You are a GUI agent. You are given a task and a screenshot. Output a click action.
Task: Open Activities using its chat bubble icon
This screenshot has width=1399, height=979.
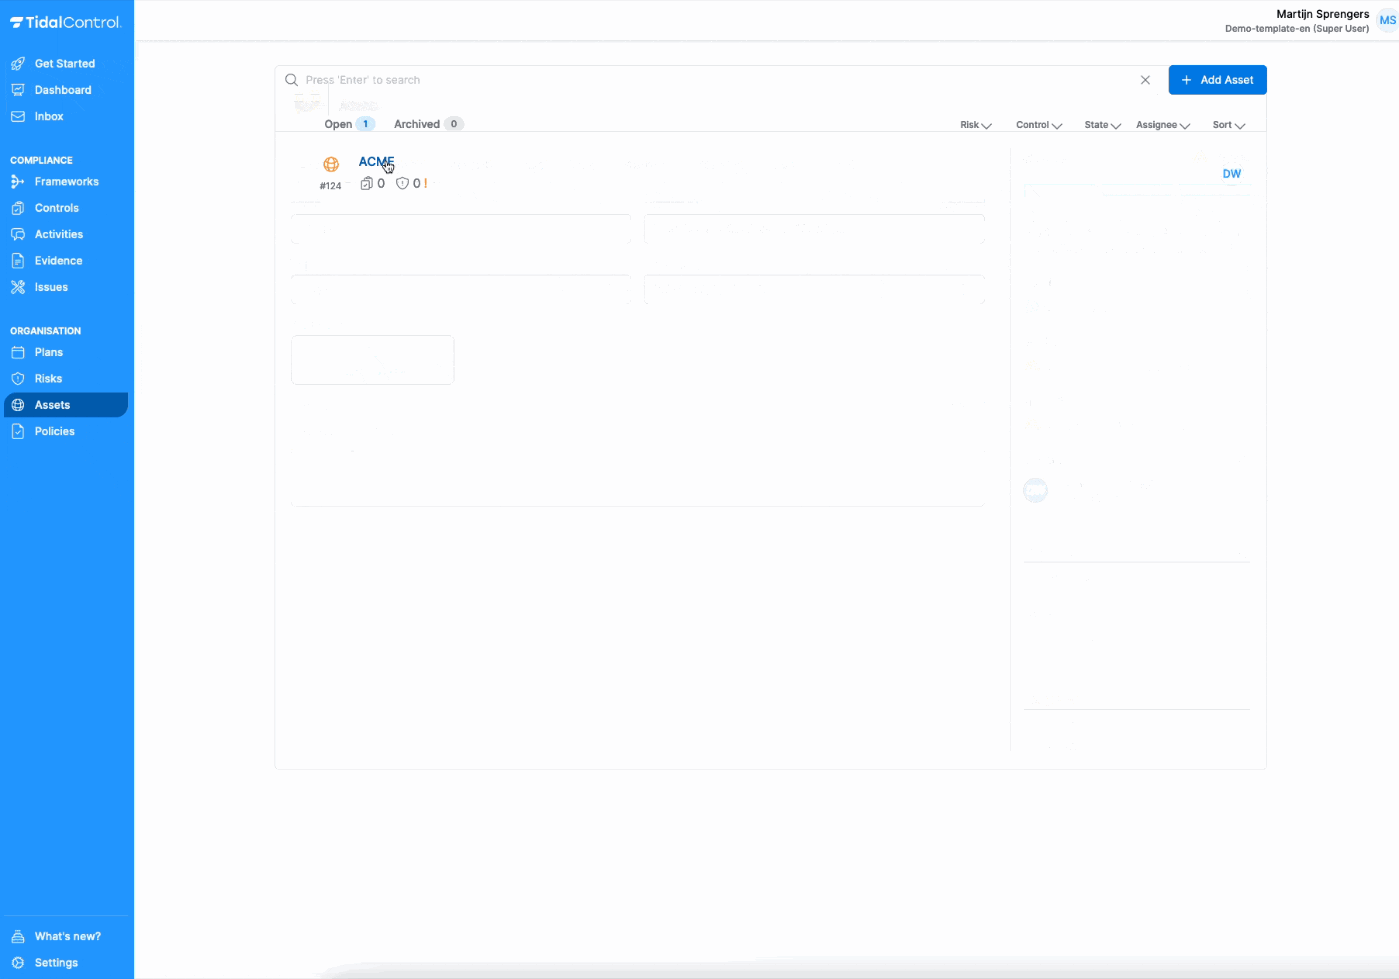18,233
